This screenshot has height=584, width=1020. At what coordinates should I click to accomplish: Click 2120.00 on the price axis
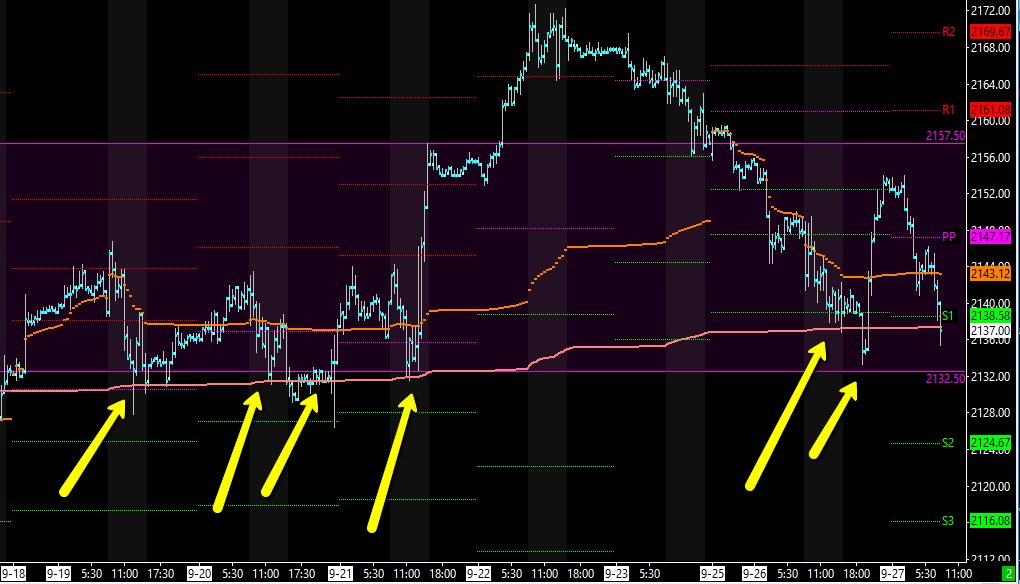click(990, 486)
